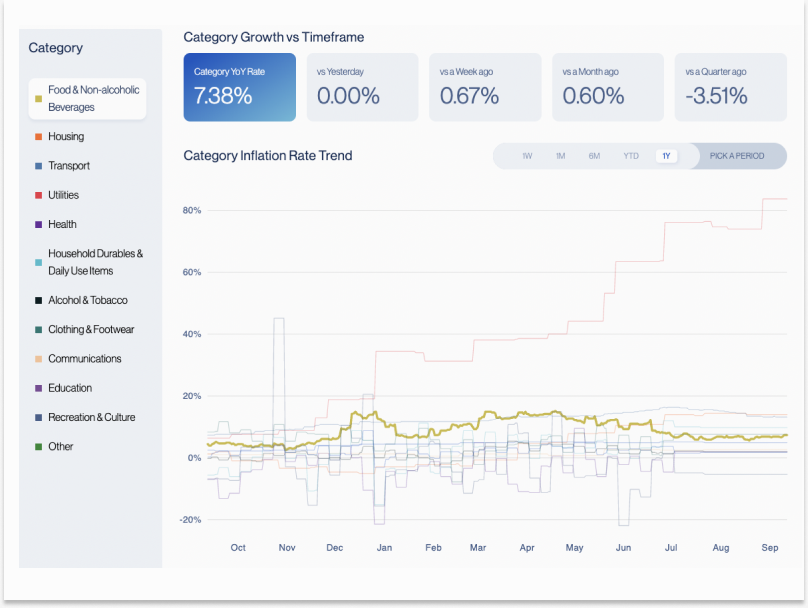Open the Pick a Period selector

[x=737, y=156]
